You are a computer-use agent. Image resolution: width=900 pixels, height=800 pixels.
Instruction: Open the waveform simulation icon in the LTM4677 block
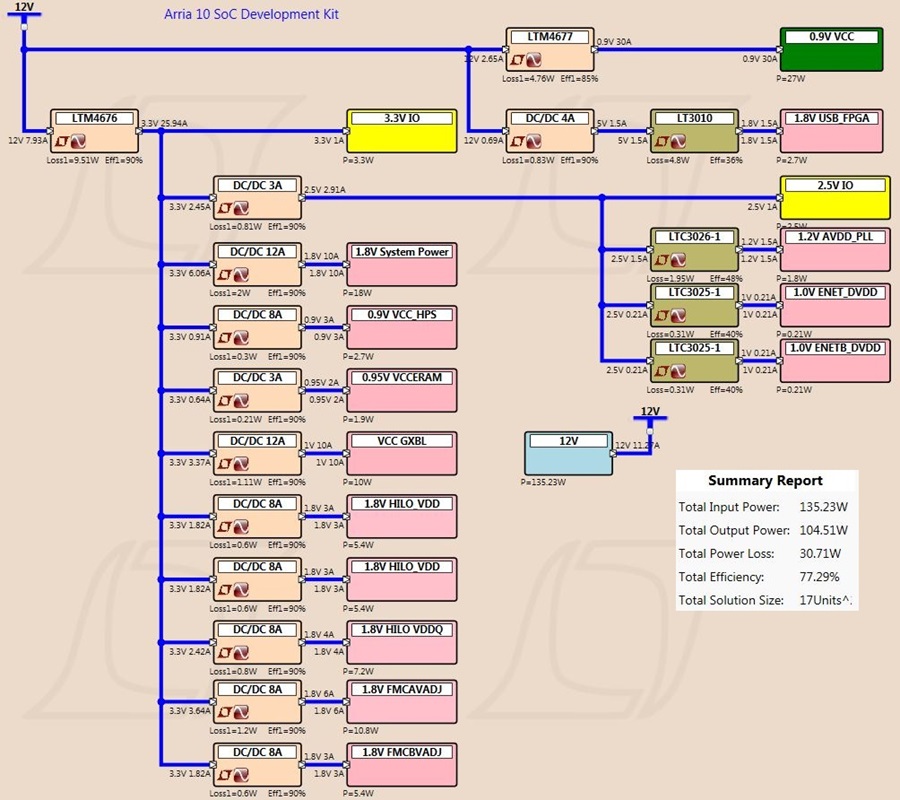click(534, 60)
